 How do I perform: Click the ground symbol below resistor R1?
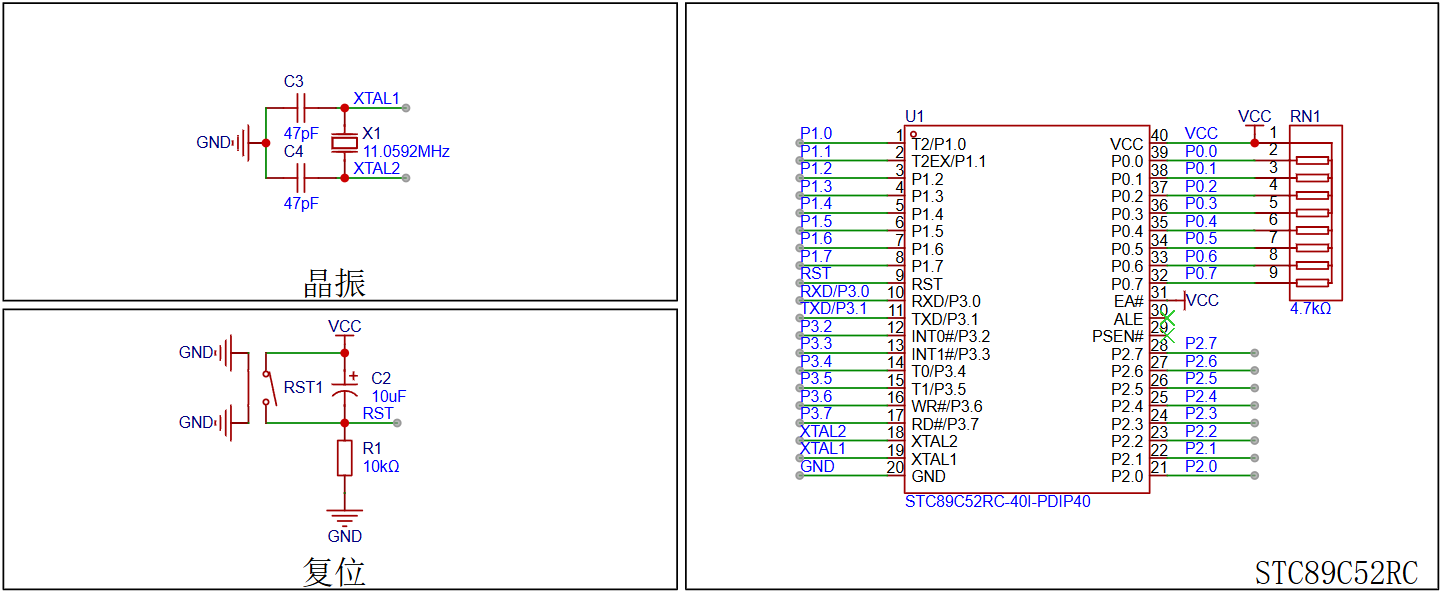[x=345, y=518]
